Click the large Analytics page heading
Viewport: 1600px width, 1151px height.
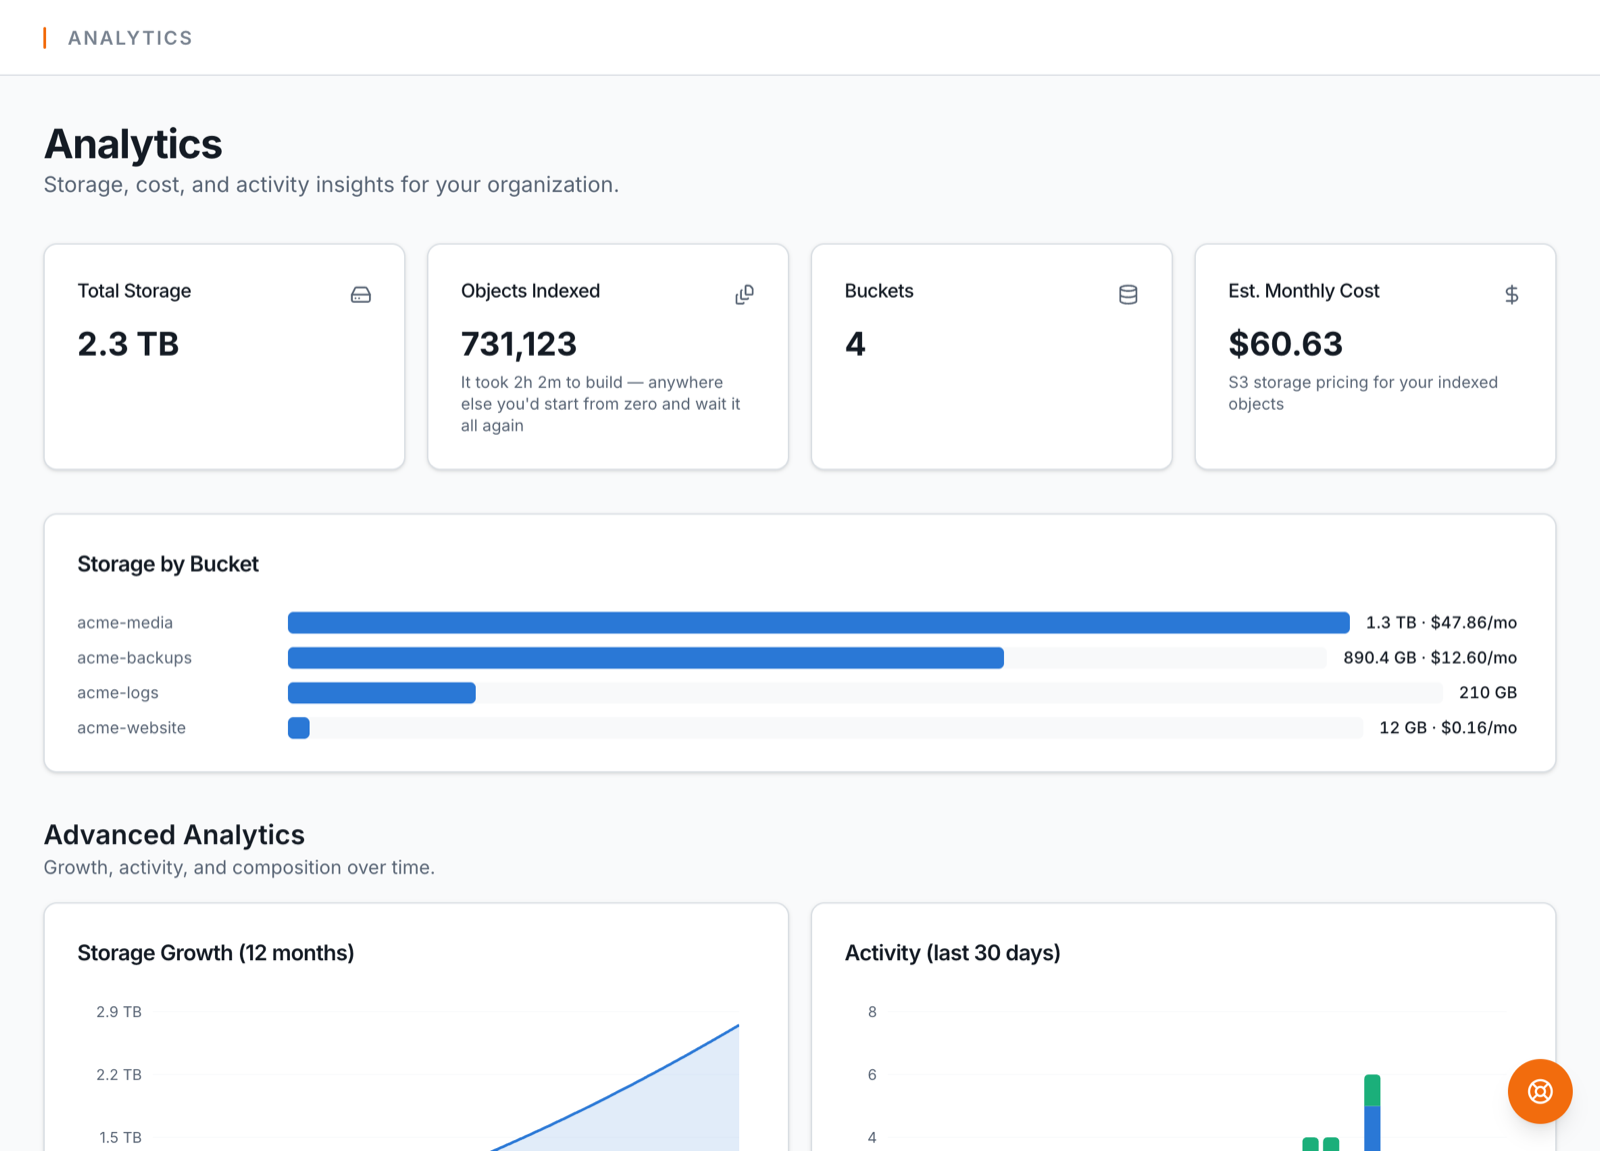coord(133,144)
